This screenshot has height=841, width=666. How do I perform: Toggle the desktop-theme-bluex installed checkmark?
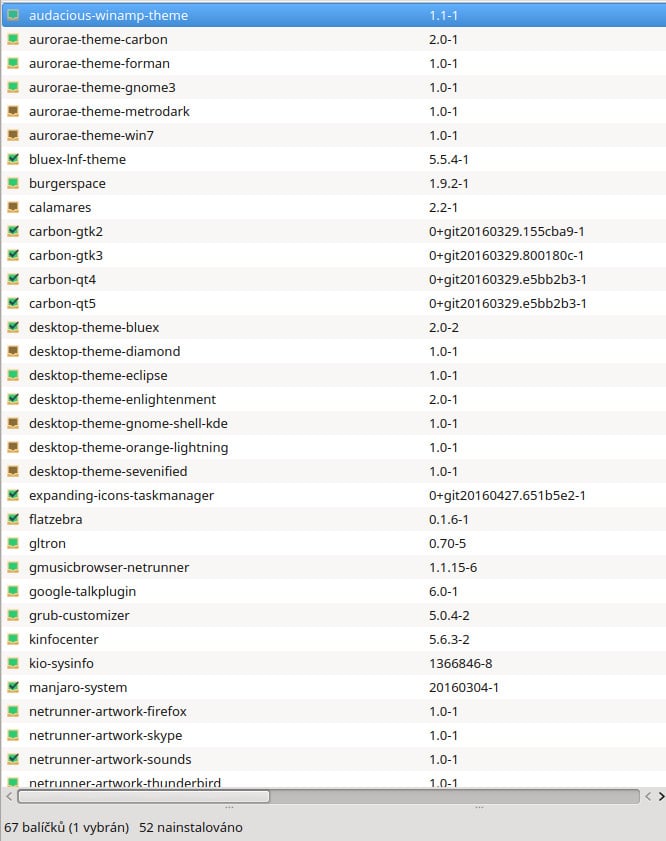(x=13, y=327)
